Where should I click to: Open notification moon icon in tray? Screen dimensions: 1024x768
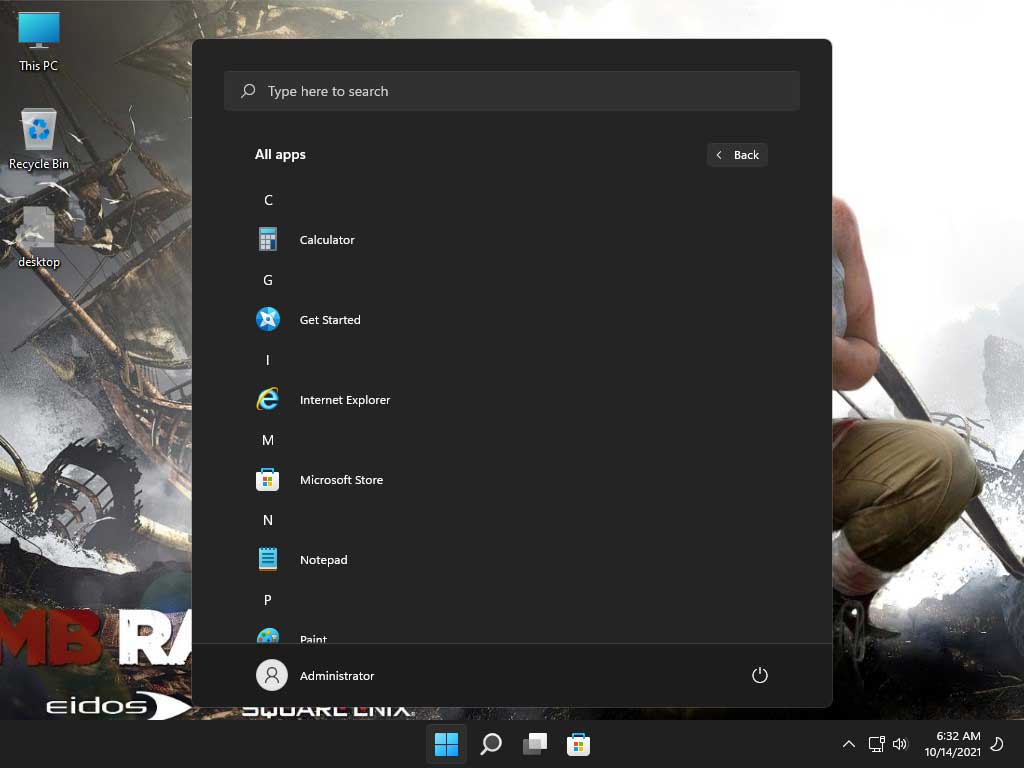(997, 744)
